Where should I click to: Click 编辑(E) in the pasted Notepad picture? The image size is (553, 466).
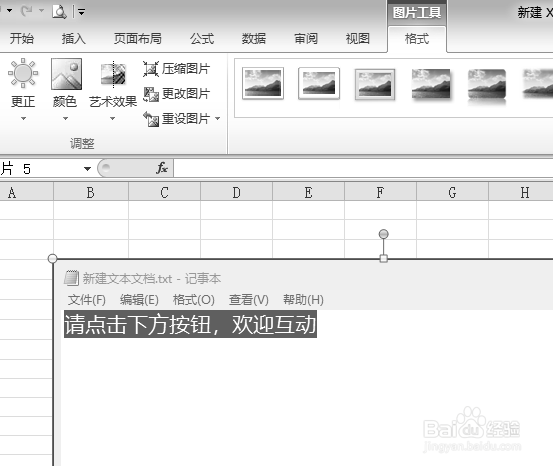coord(139,300)
